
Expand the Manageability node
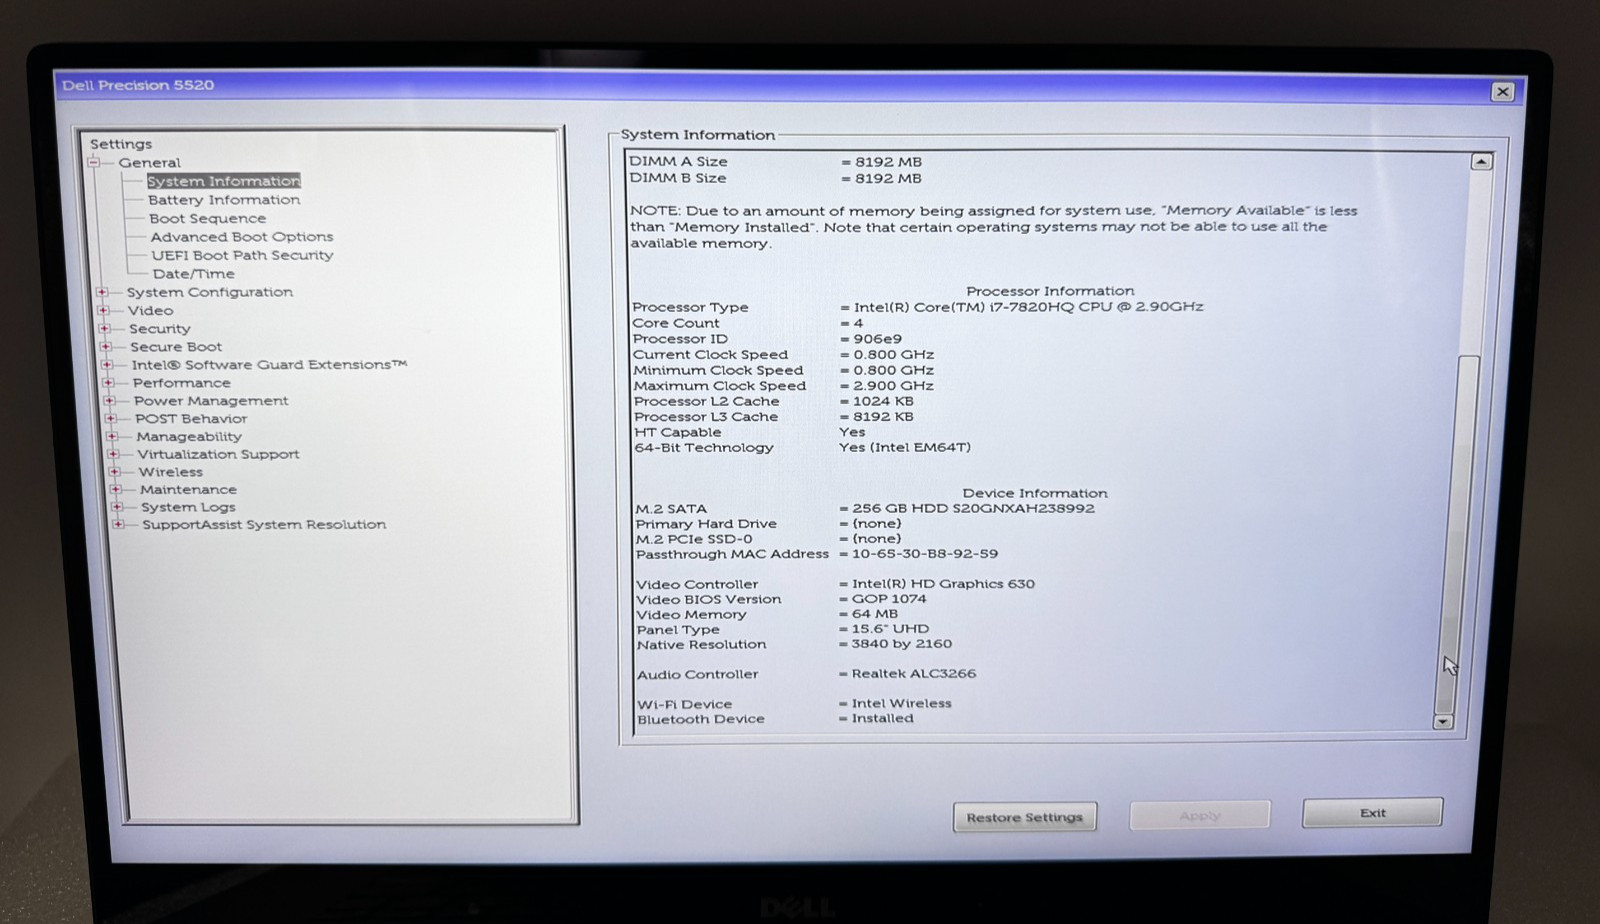coord(112,437)
